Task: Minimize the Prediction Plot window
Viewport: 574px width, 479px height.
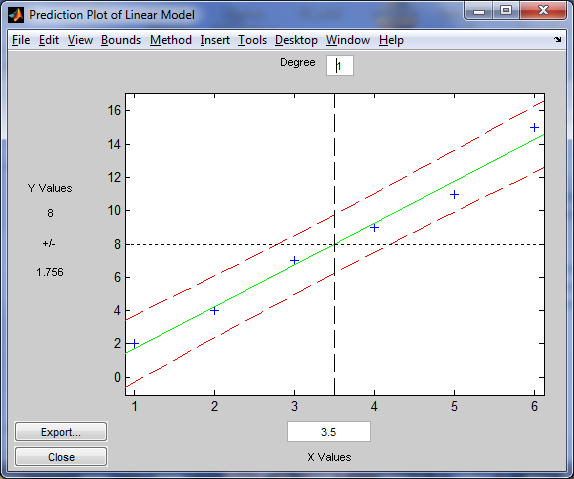Action: pyautogui.click(x=478, y=10)
